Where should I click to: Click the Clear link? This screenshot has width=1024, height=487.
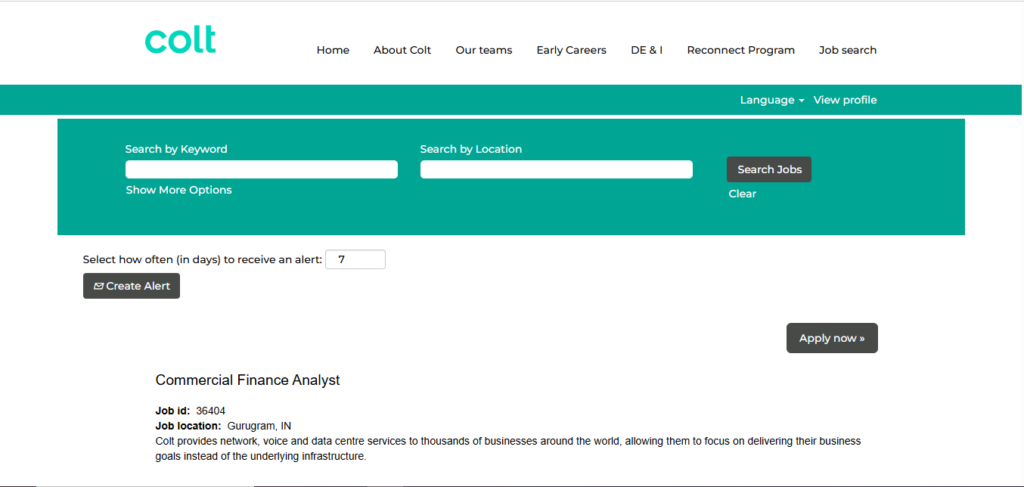[x=743, y=194]
